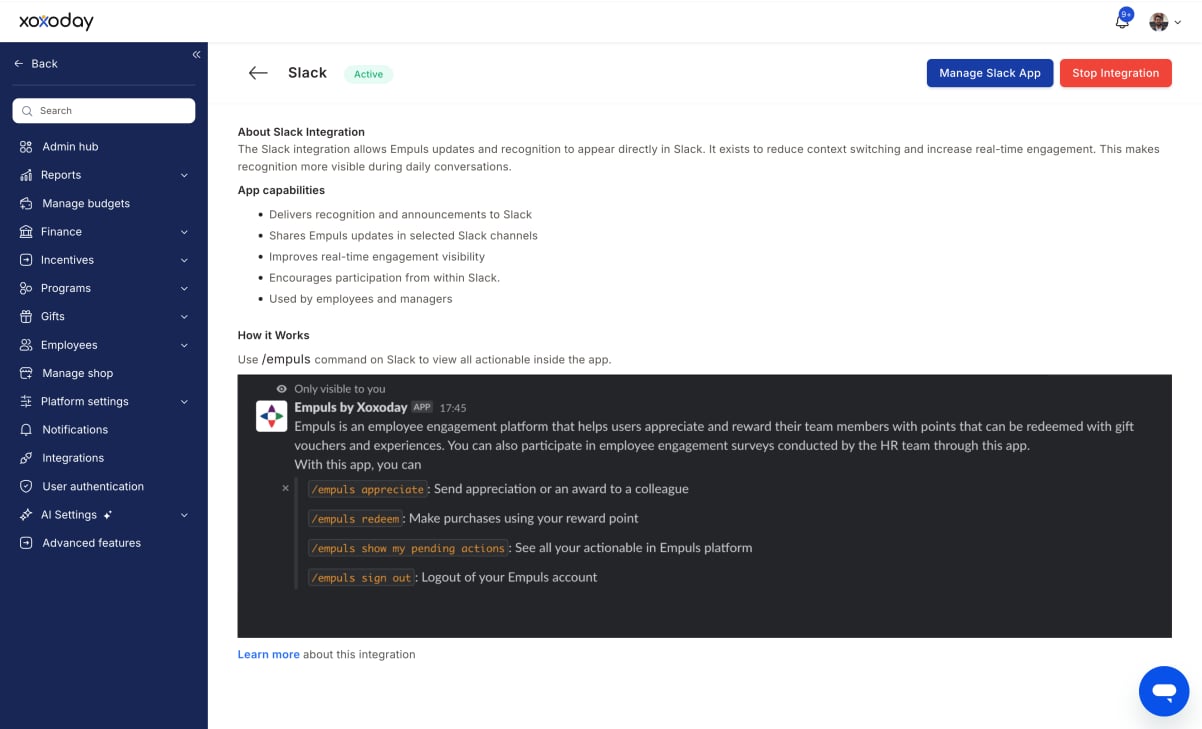Viewport: 1202px width, 729px height.
Task: Expand the Programs menu chevron
Action: click(x=184, y=288)
